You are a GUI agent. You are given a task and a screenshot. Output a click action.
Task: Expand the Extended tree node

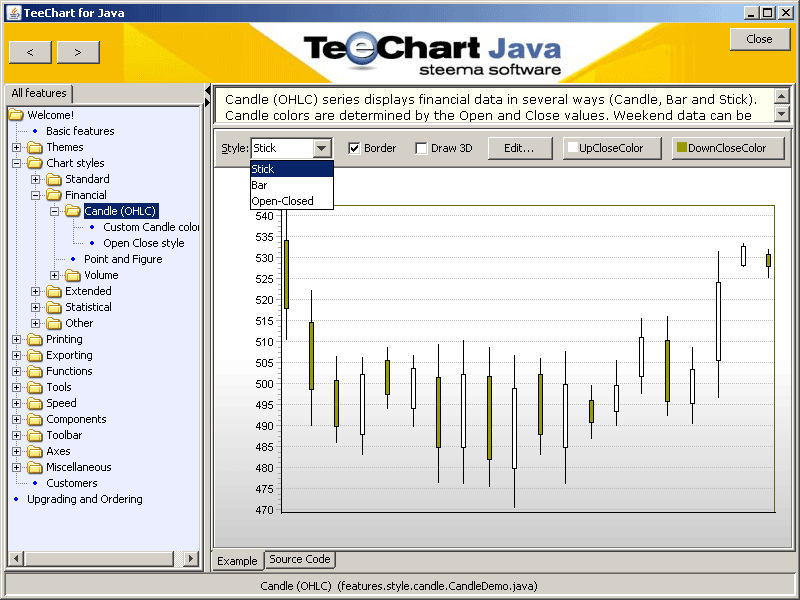point(35,291)
